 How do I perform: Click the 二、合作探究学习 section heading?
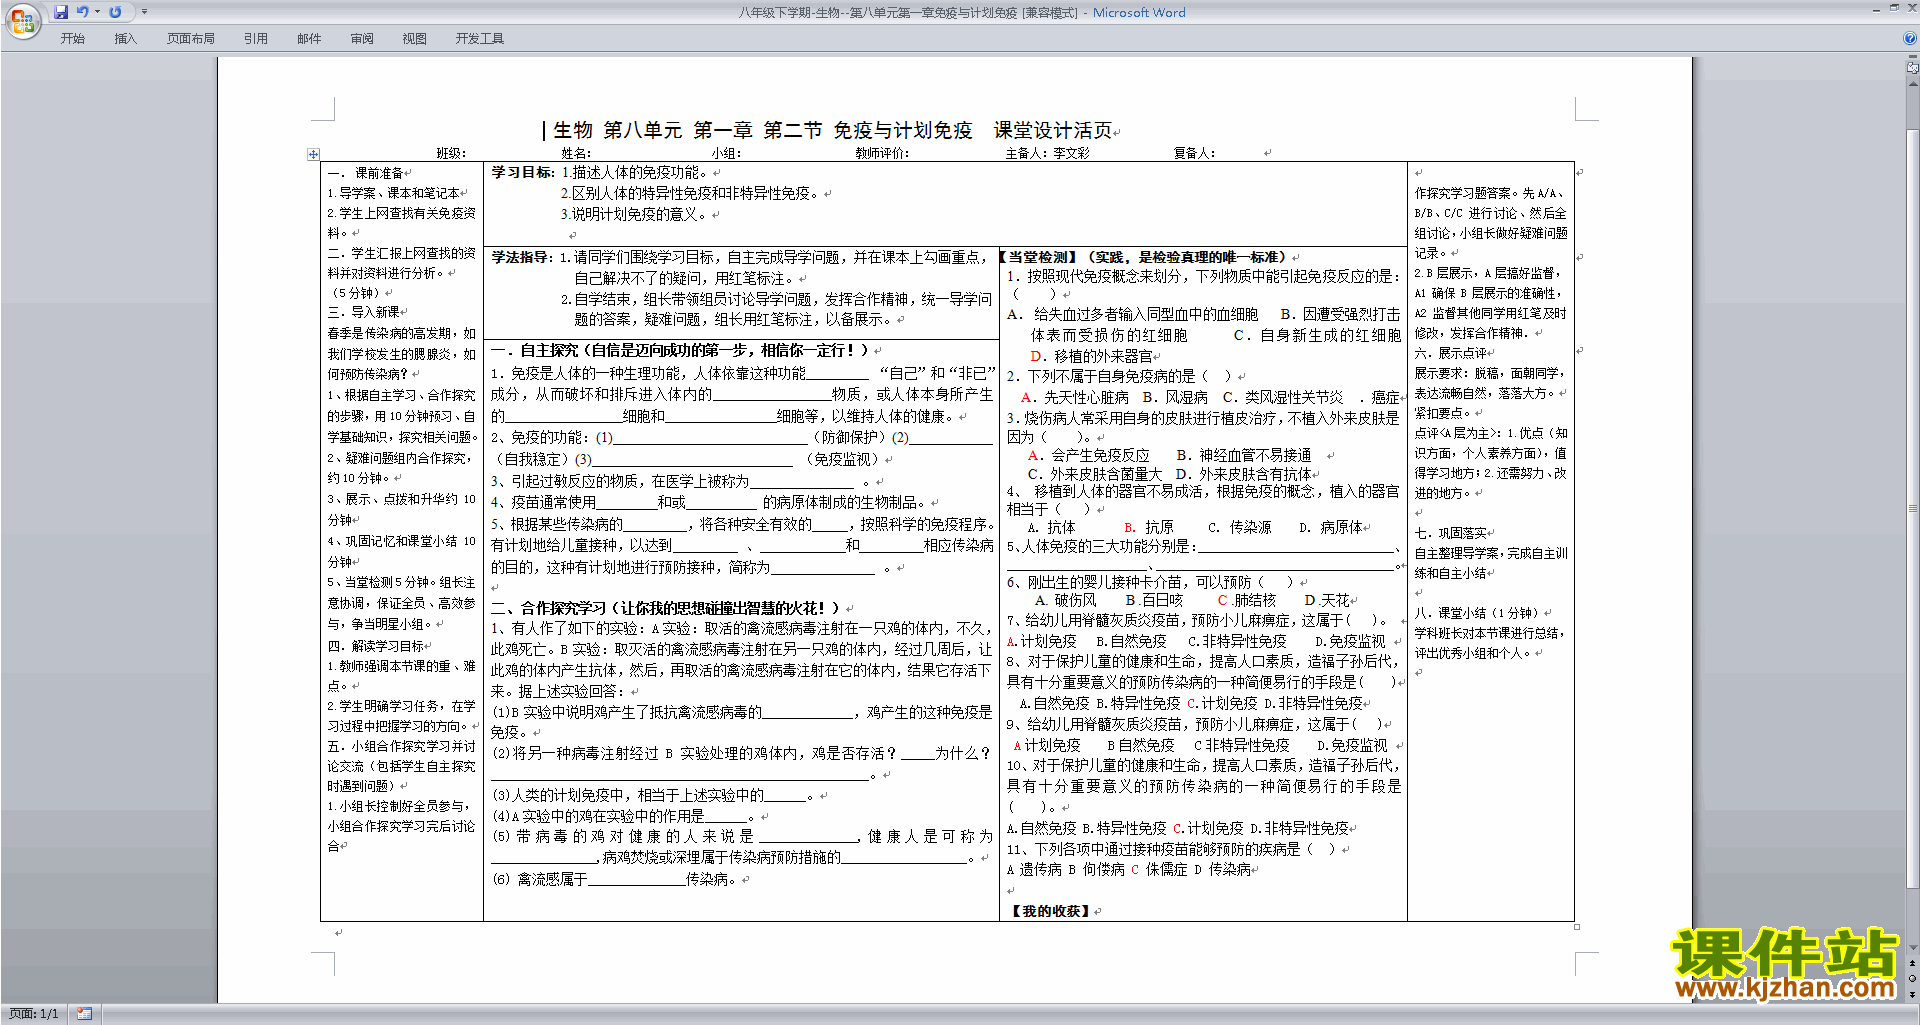pyautogui.click(x=665, y=608)
